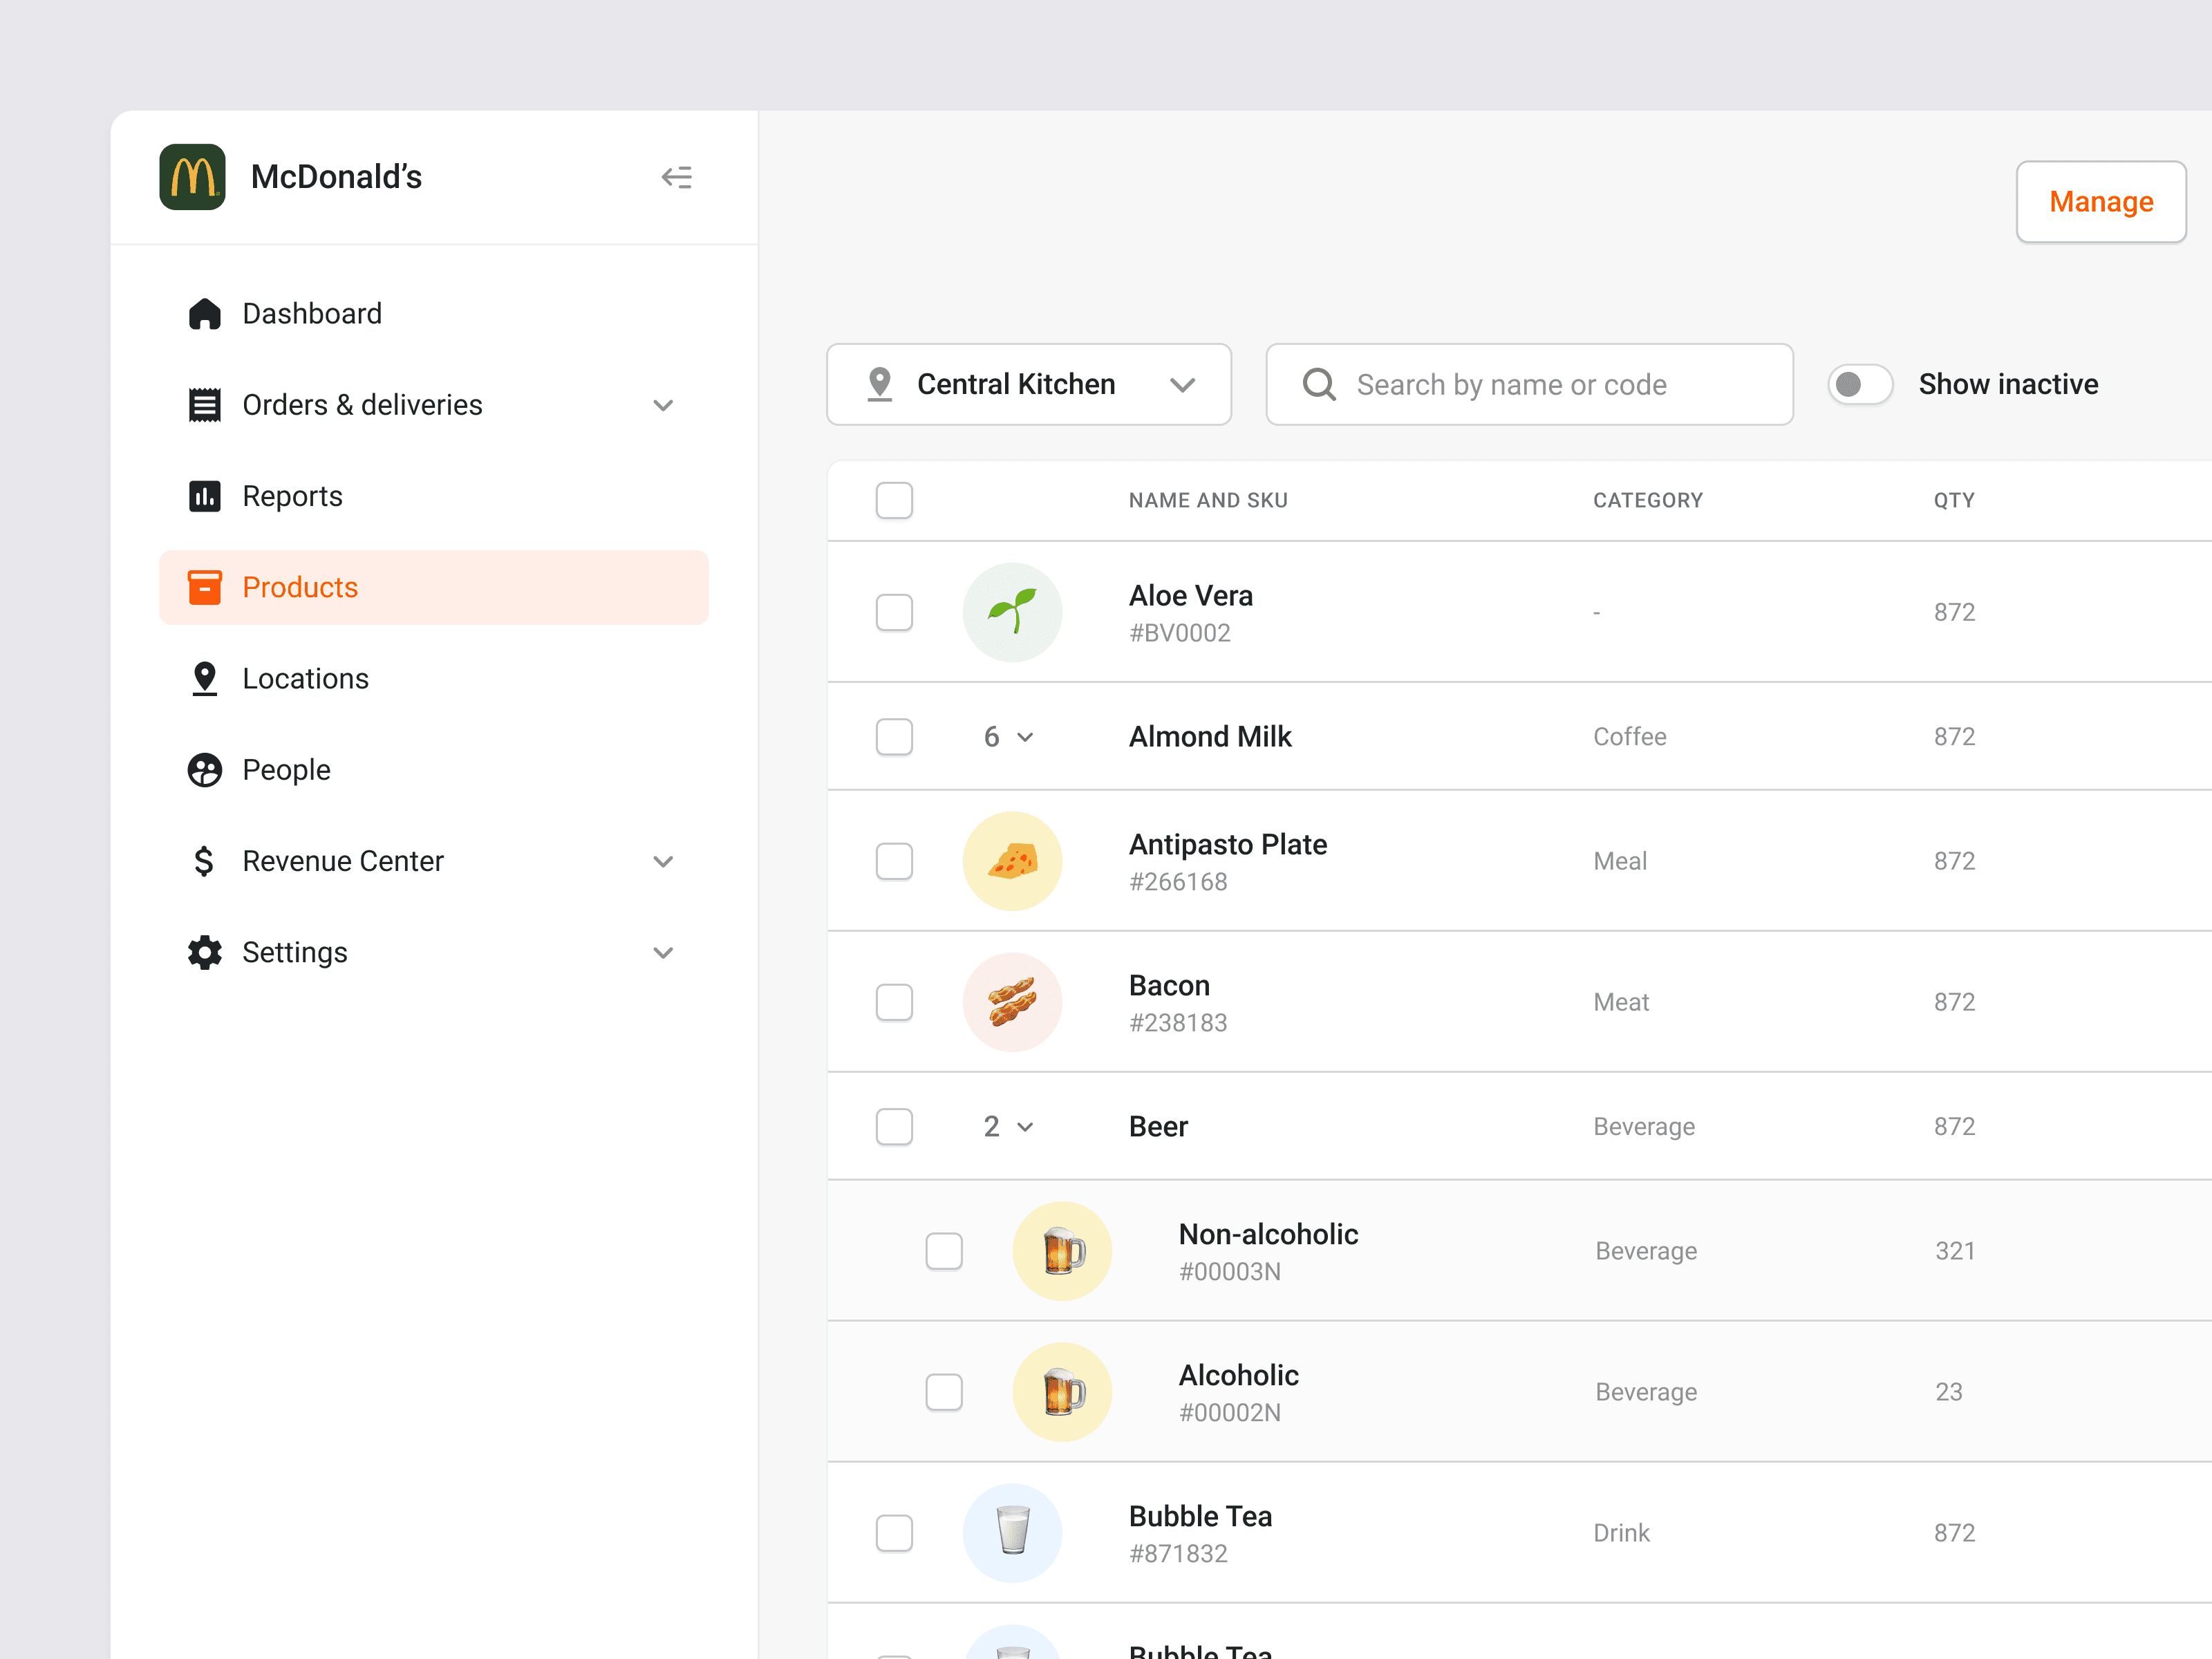Check the select-all checkbox in table header

coord(894,500)
